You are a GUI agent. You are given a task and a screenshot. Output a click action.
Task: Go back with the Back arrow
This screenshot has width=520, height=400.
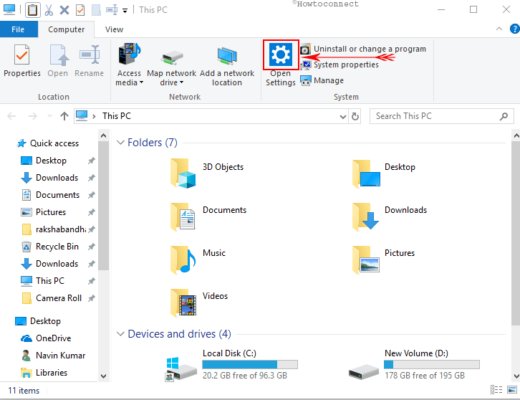[x=12, y=116]
